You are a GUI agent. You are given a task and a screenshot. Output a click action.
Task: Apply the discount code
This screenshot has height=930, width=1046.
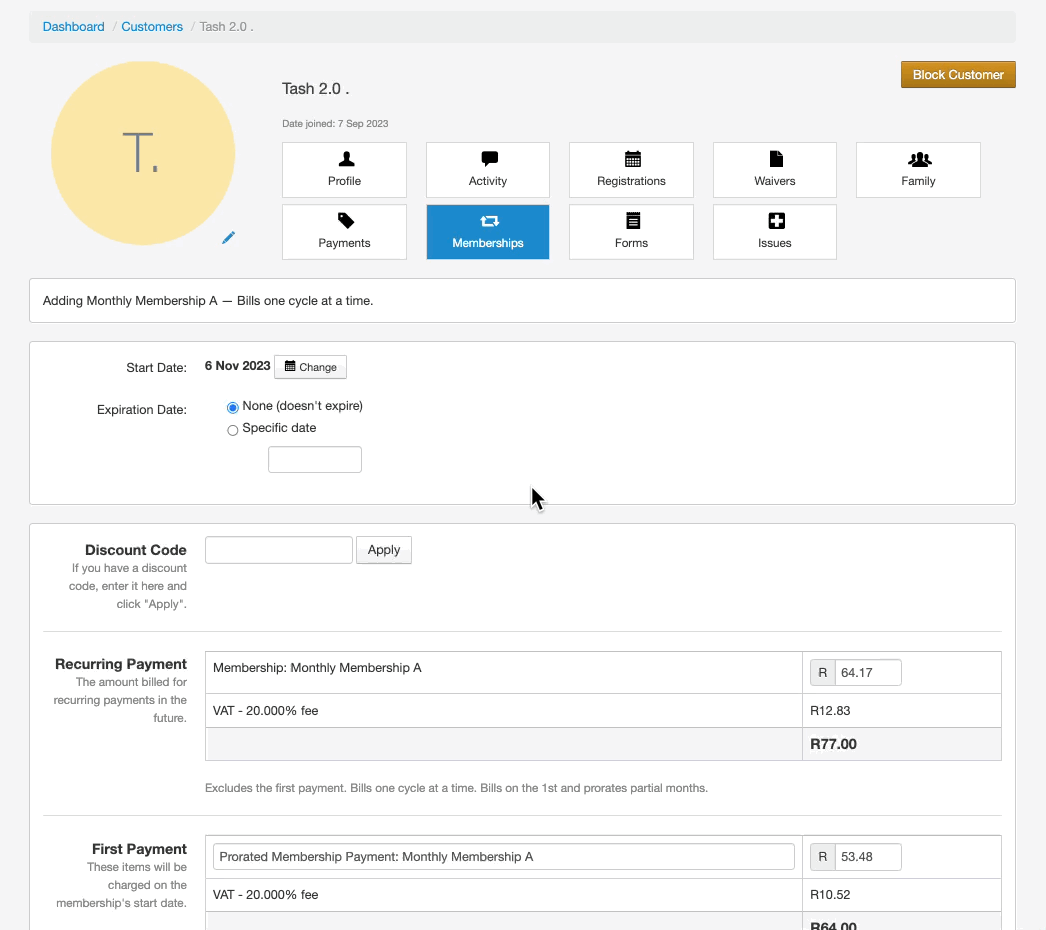383,550
